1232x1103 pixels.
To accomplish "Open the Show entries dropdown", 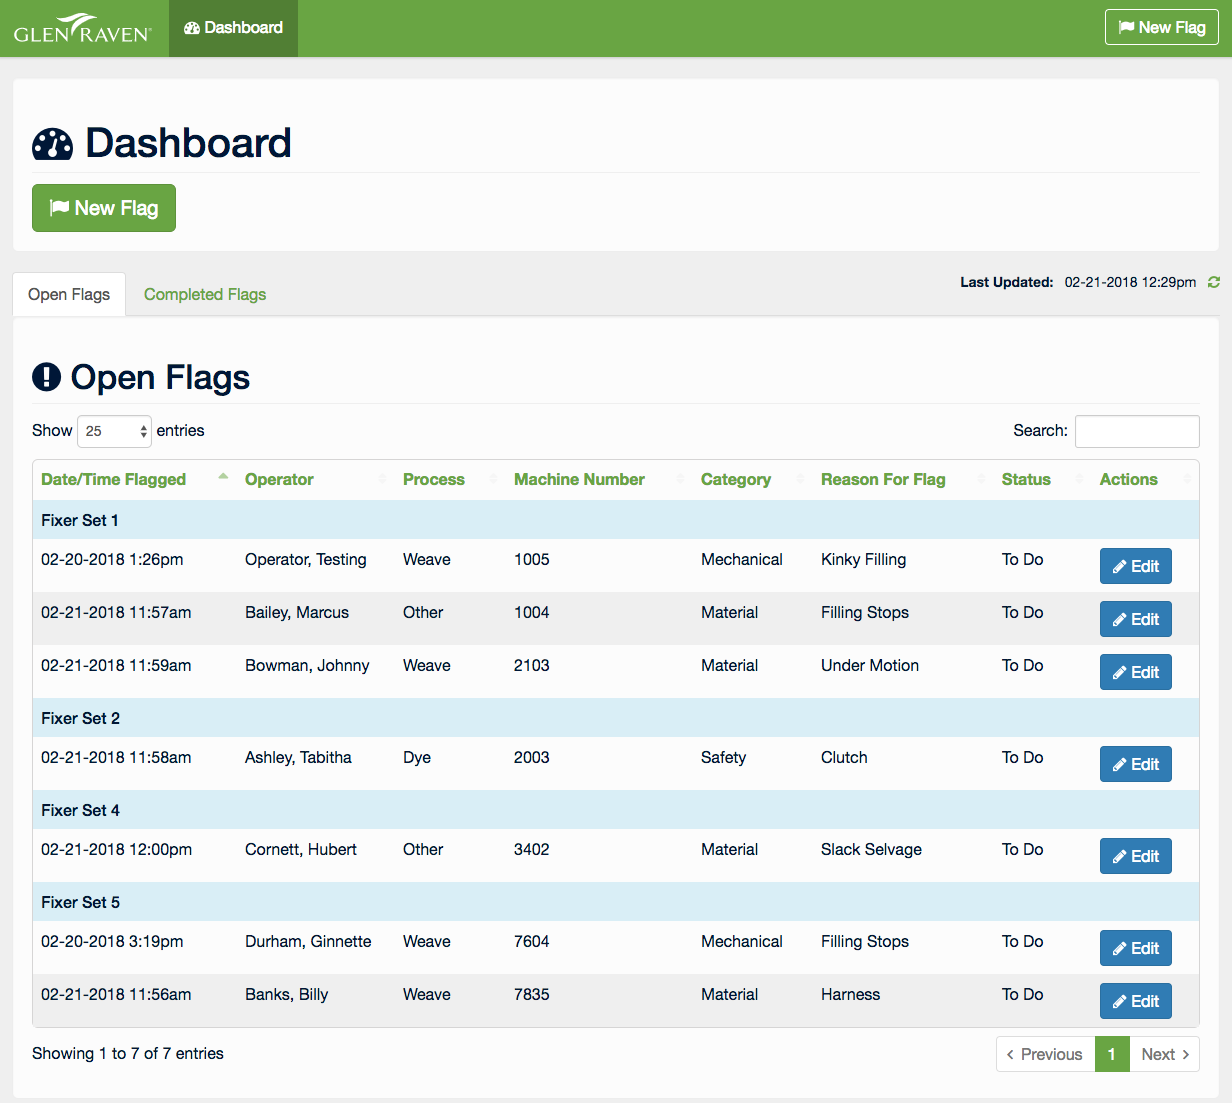I will (x=114, y=431).
